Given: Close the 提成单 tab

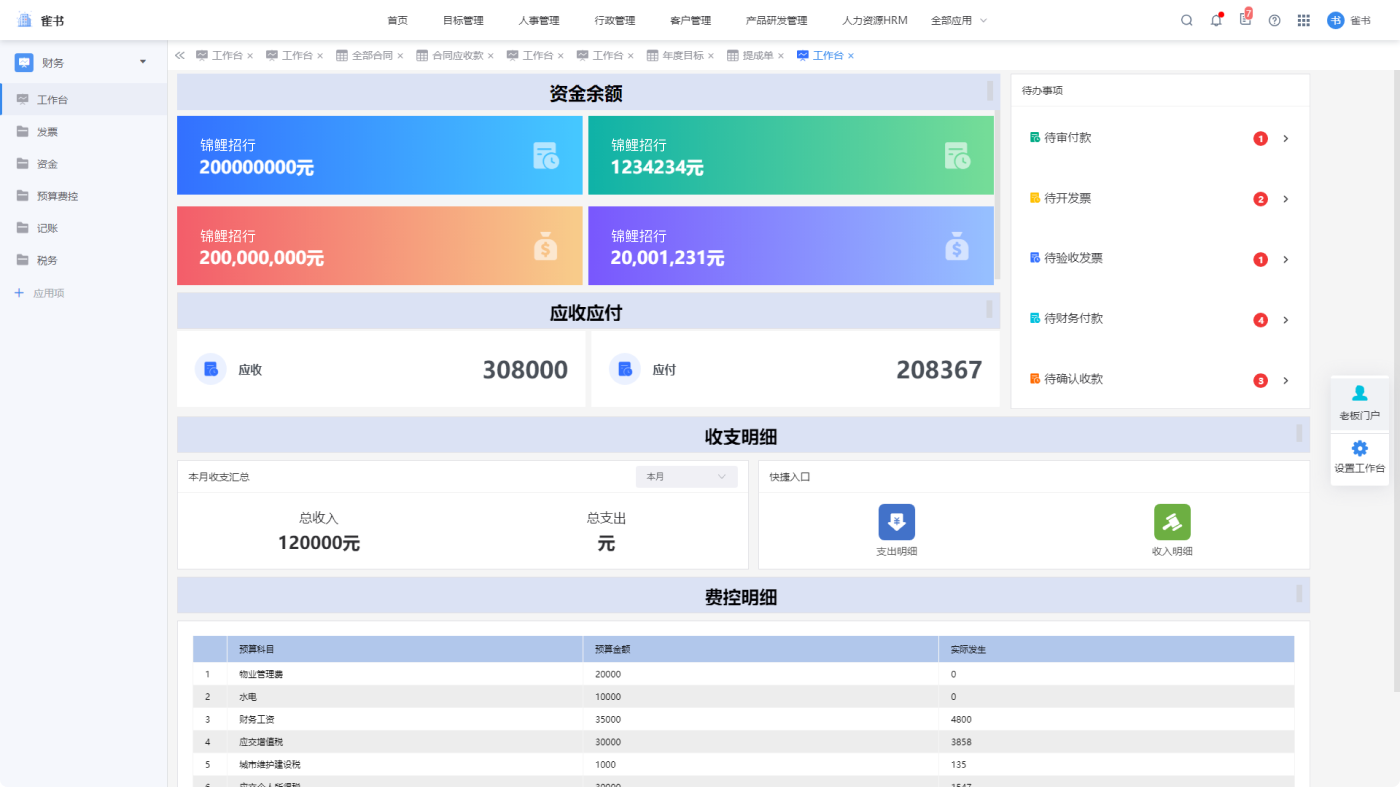Looking at the screenshot, I should click(781, 56).
